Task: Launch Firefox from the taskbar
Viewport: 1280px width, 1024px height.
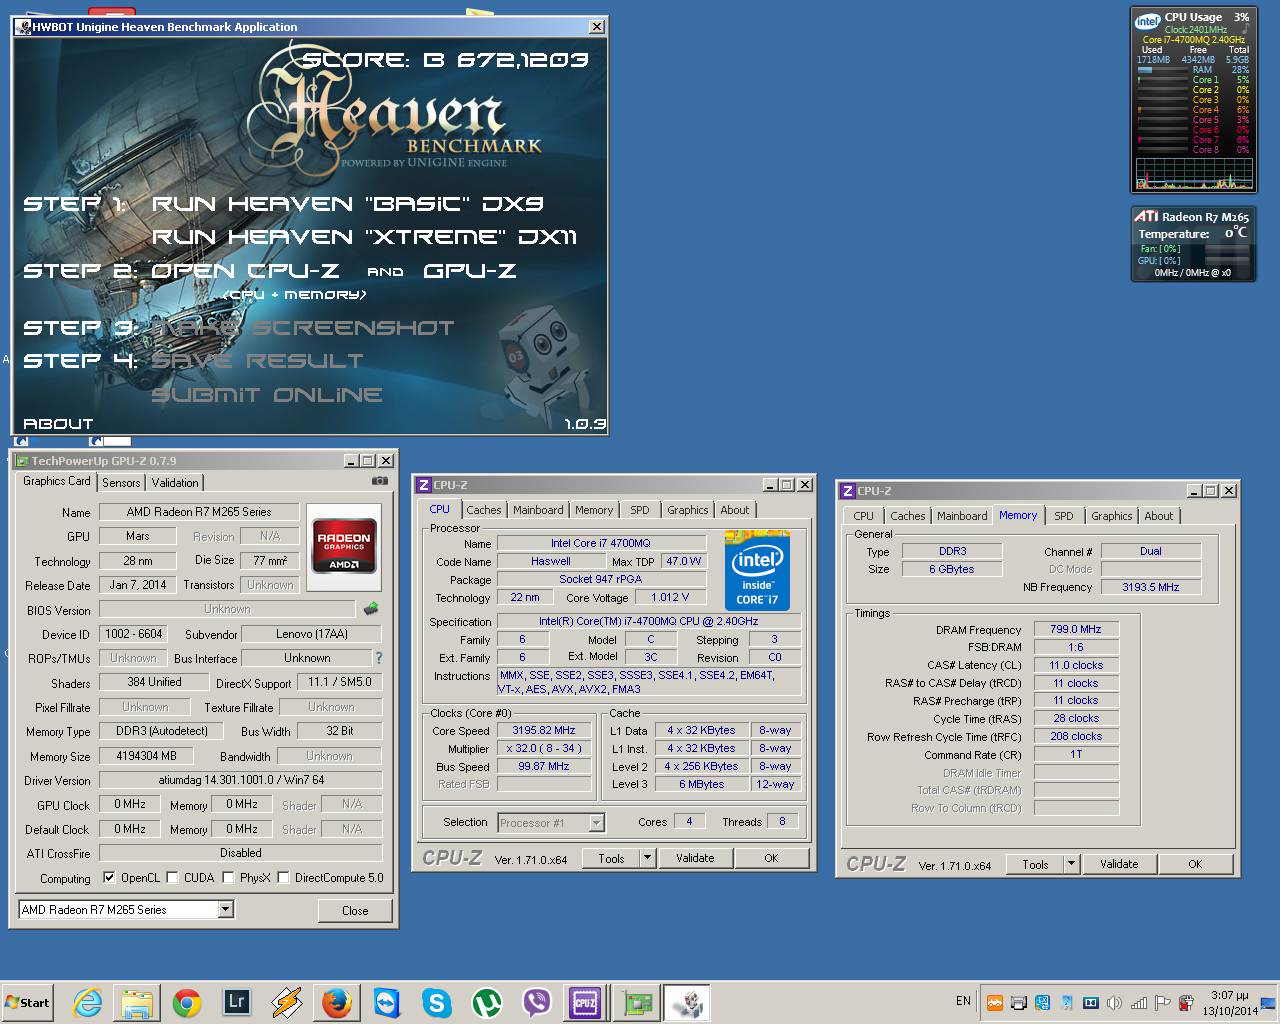Action: (x=337, y=1002)
